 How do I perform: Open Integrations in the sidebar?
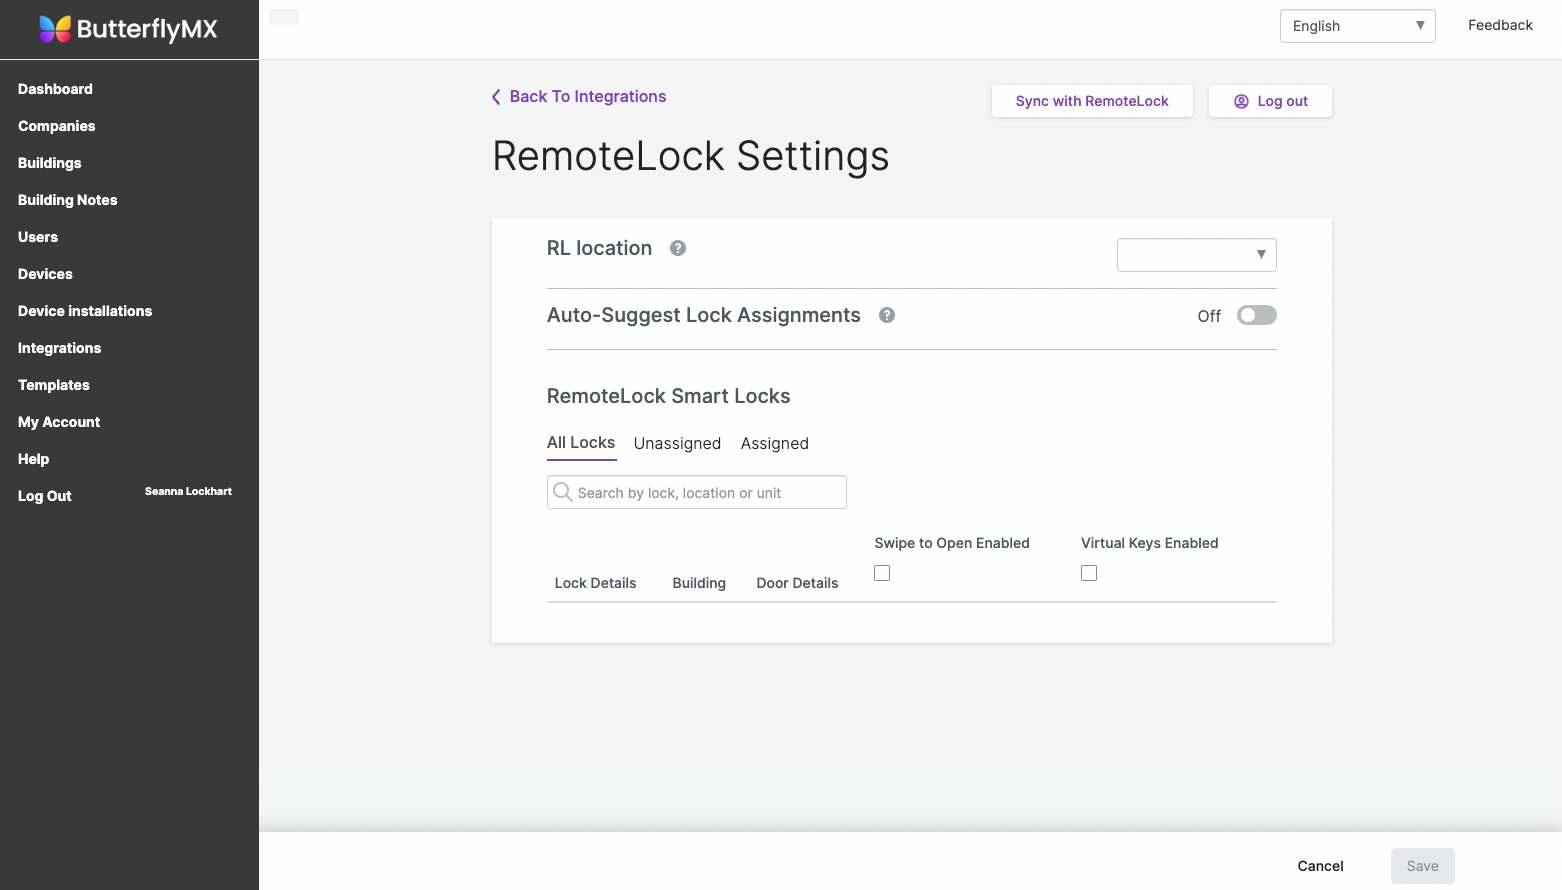tap(59, 348)
